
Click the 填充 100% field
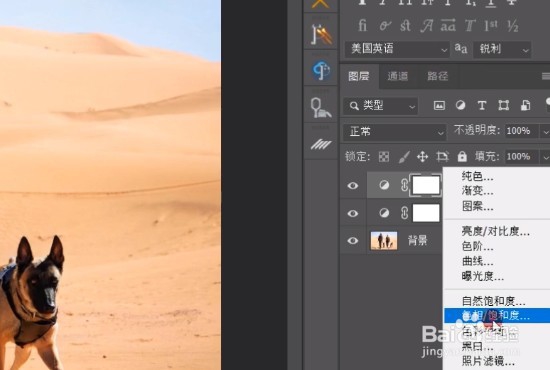click(522, 156)
